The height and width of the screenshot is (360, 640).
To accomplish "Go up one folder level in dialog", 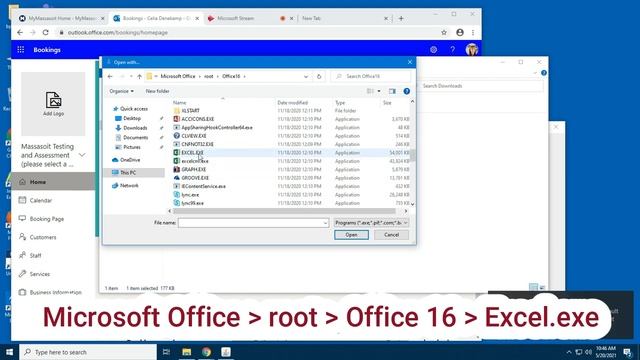I will (140, 76).
